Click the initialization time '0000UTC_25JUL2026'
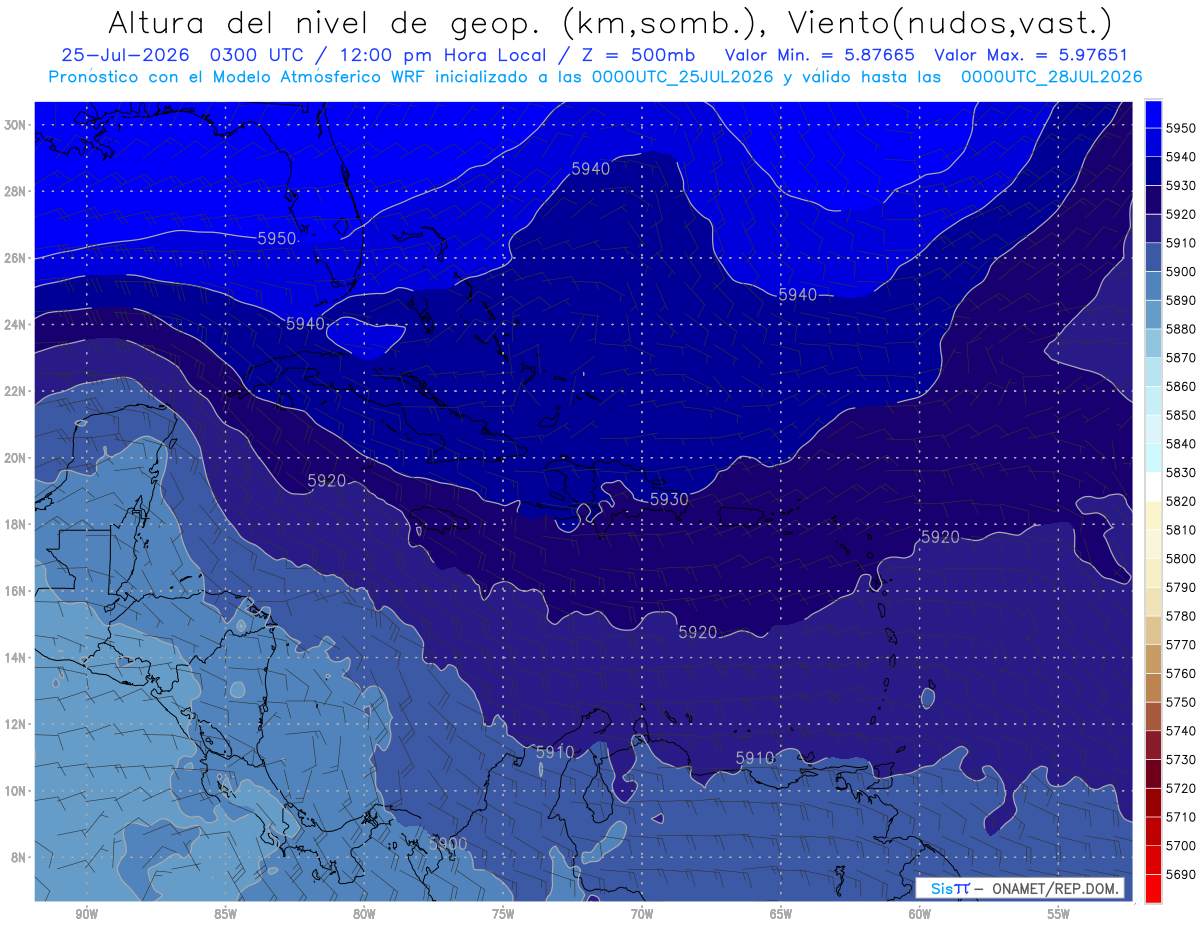 click(x=683, y=77)
